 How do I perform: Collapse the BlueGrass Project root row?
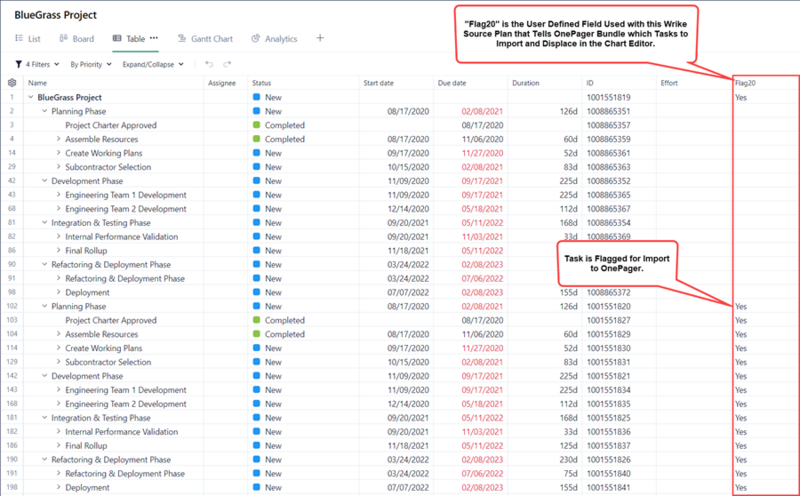(x=31, y=97)
